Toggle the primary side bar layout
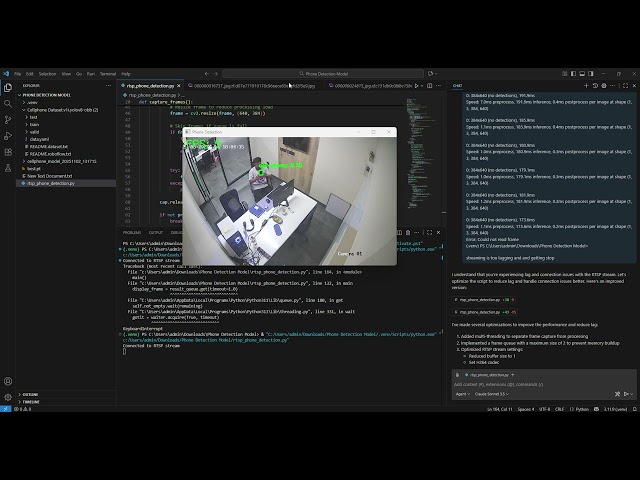Viewport: 640px width, 480px height. click(573, 74)
